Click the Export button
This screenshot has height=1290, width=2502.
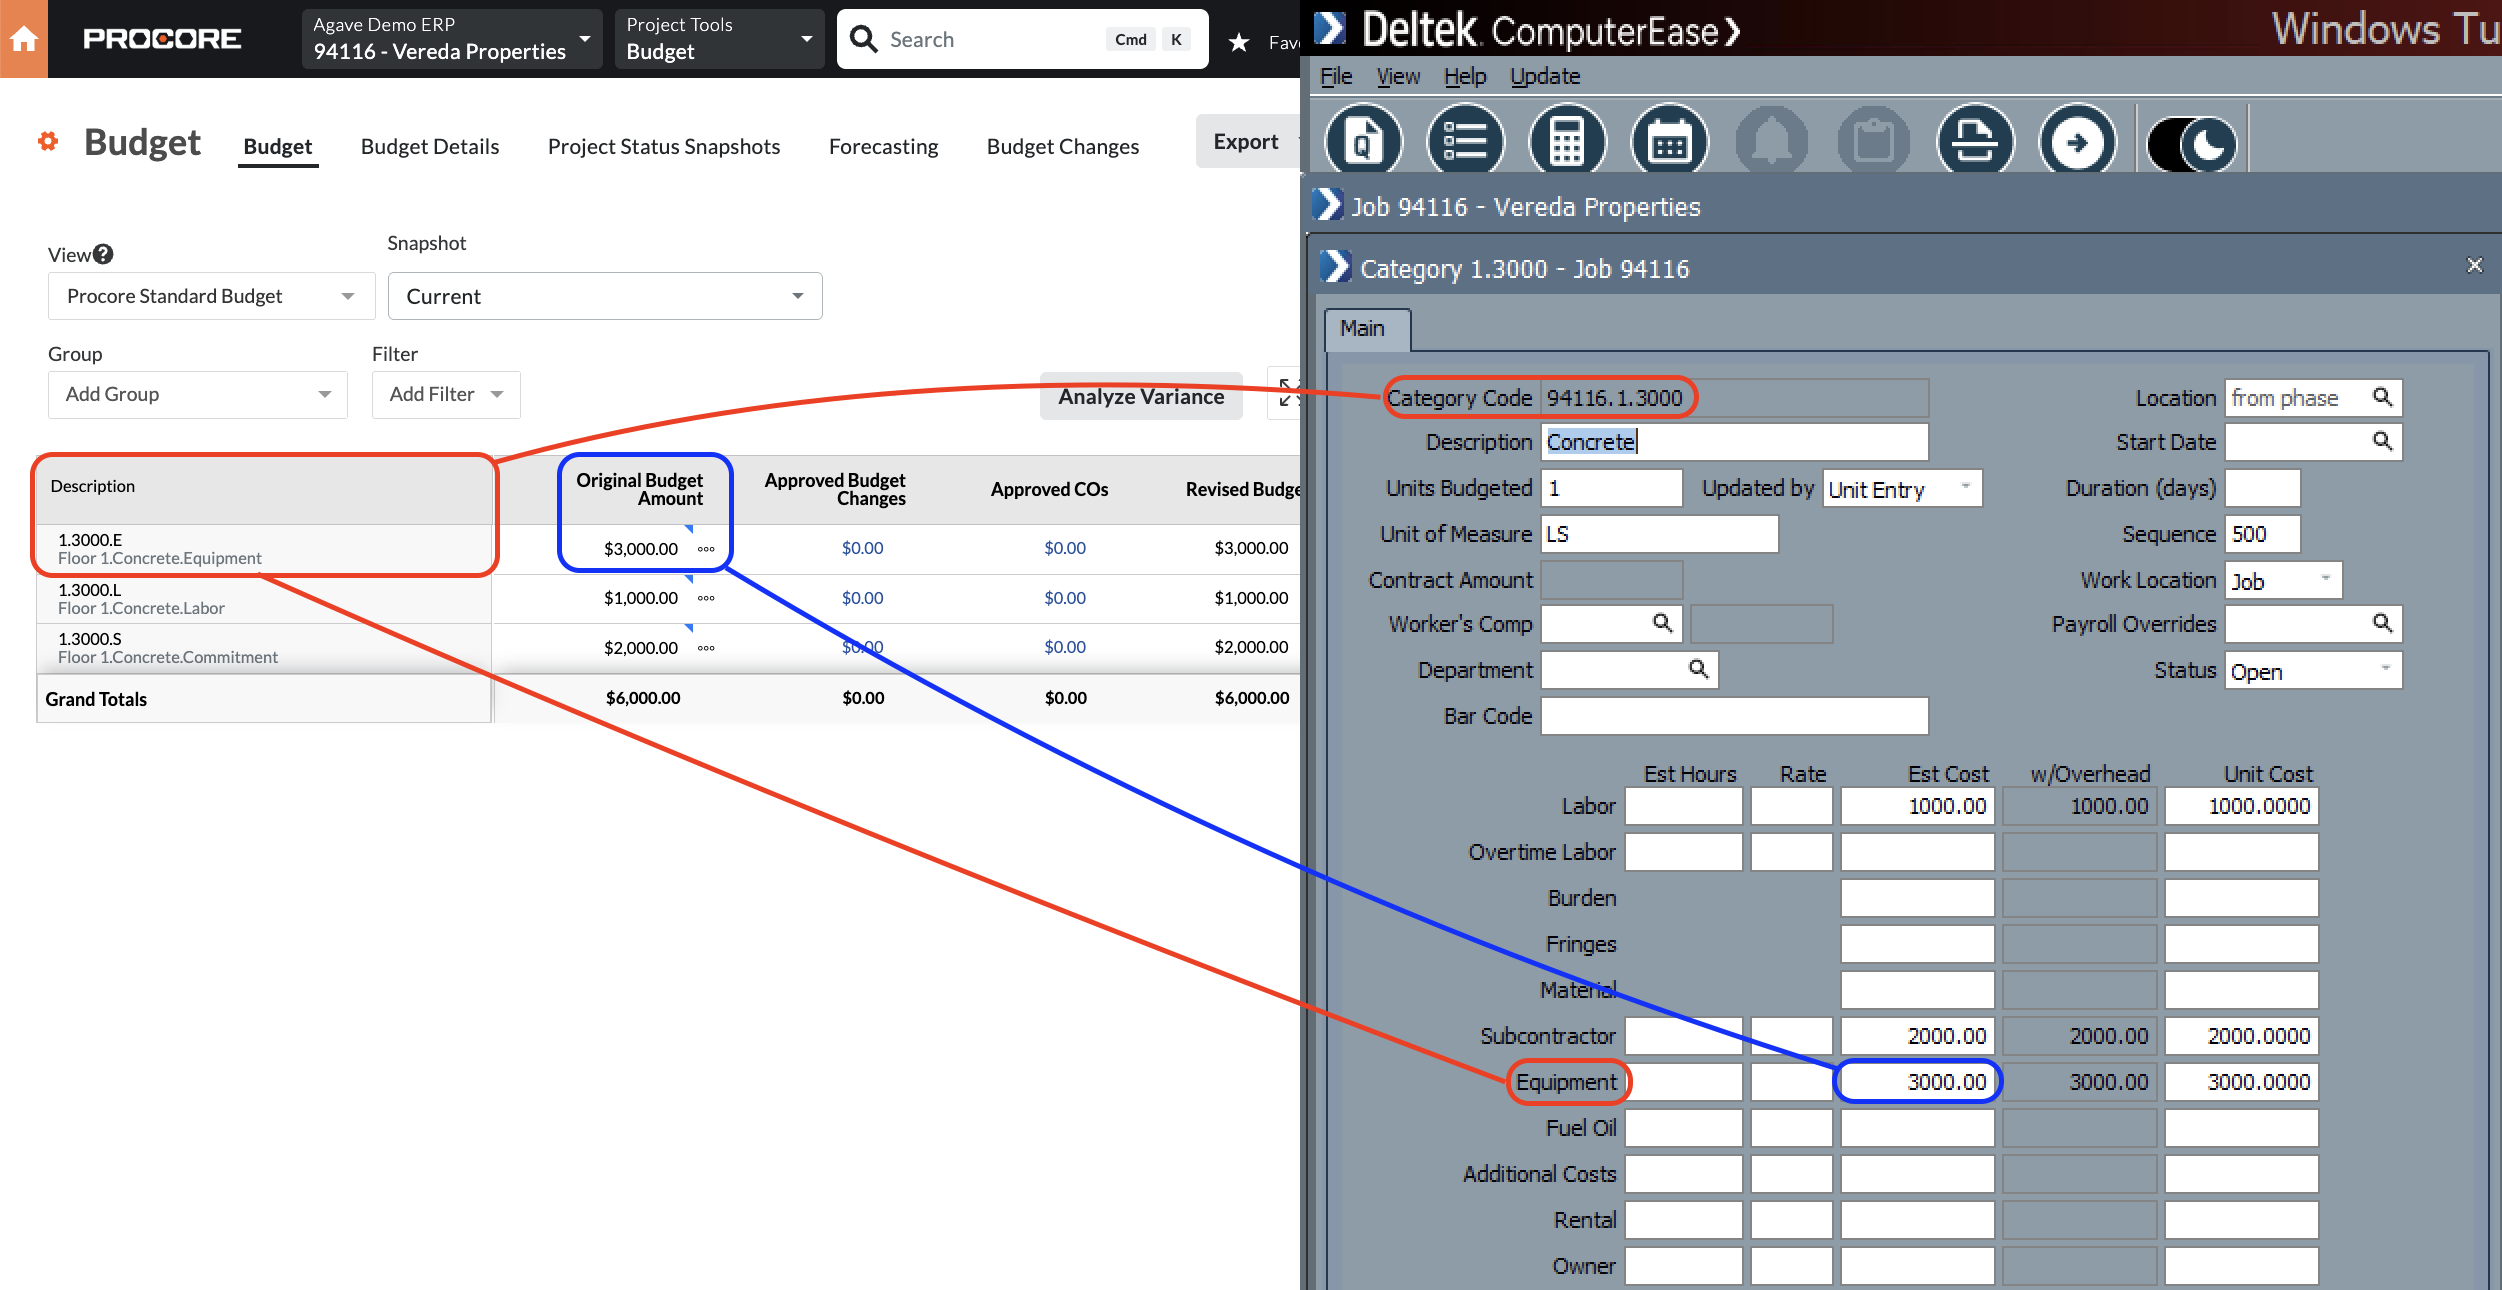[1247, 141]
